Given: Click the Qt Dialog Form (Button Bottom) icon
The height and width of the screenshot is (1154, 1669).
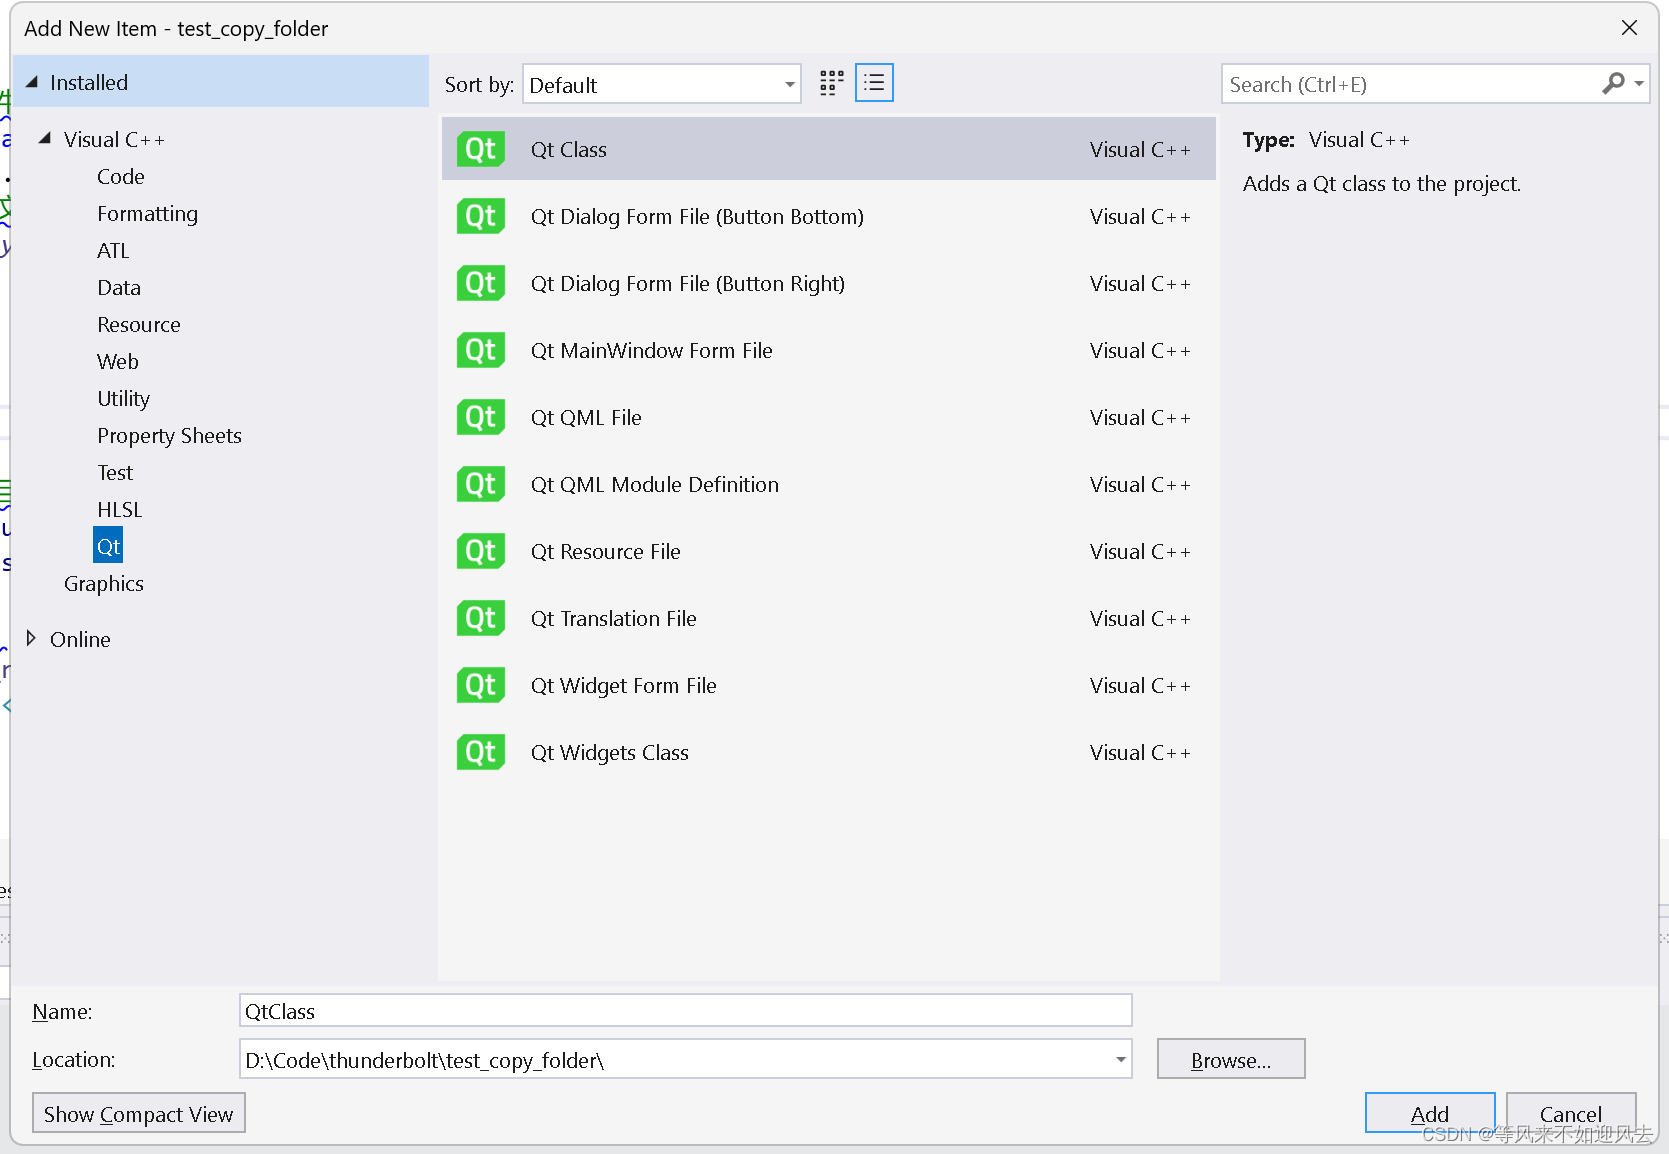Looking at the screenshot, I should pos(481,216).
